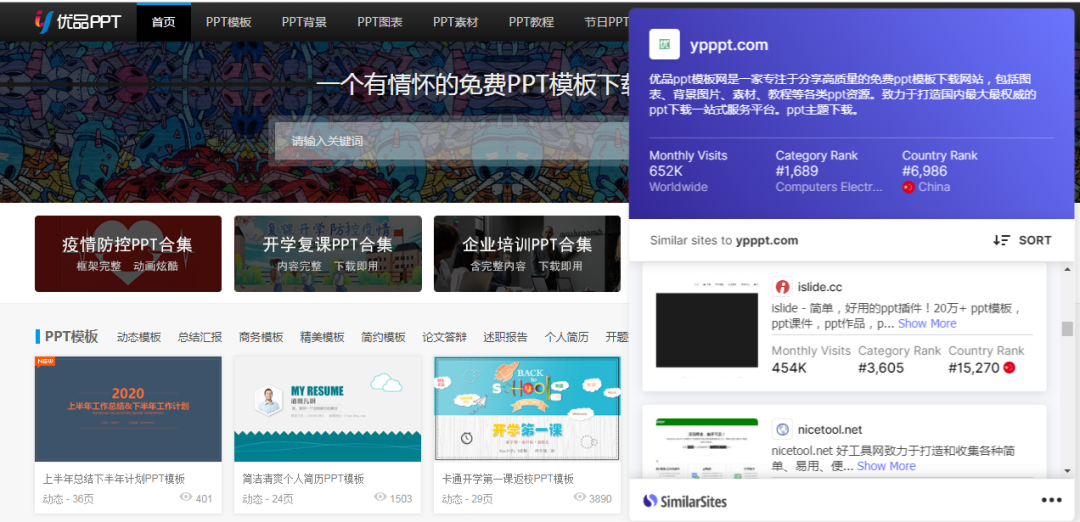Open the 首页 nav tab

coord(163,22)
